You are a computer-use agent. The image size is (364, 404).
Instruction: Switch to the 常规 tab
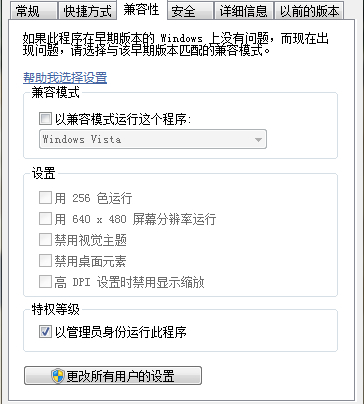(33, 11)
